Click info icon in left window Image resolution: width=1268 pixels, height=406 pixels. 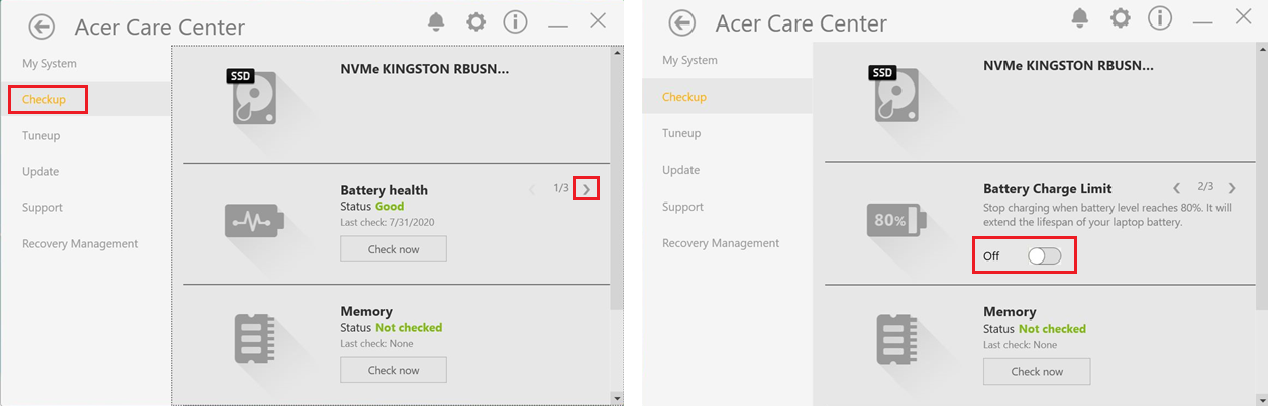[515, 22]
